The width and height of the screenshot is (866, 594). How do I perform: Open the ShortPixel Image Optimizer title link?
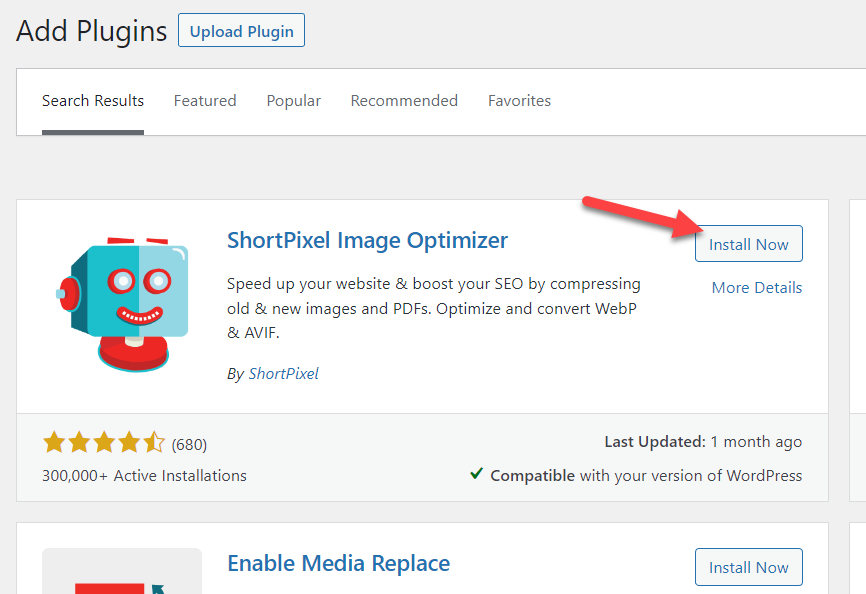pos(367,241)
